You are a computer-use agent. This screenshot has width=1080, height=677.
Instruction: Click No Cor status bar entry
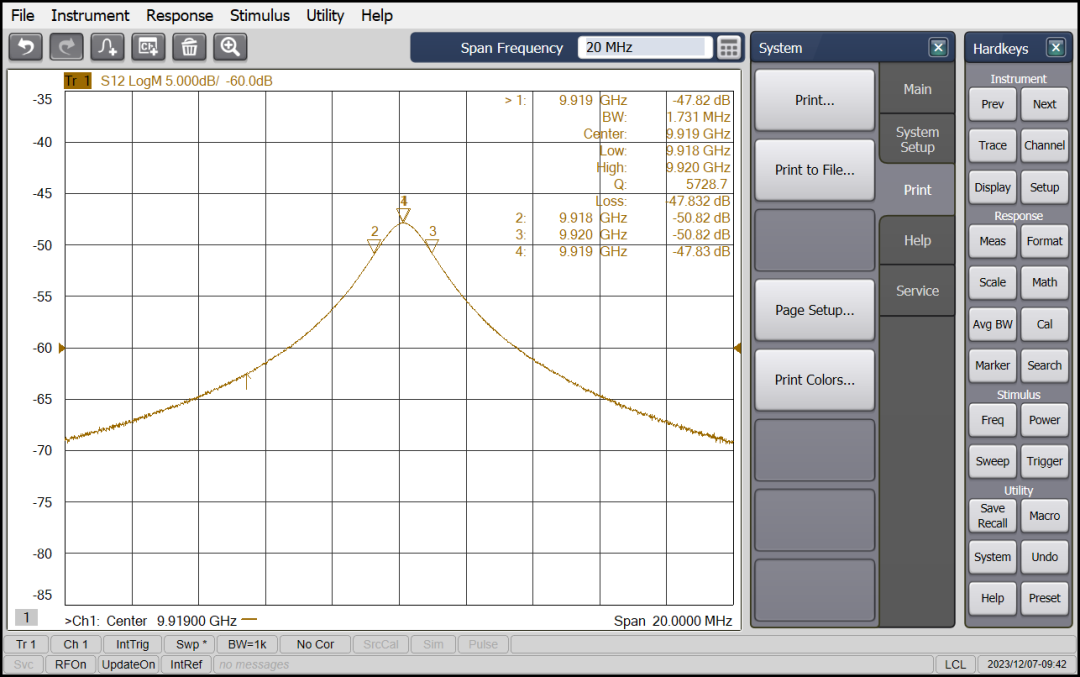(x=315, y=645)
